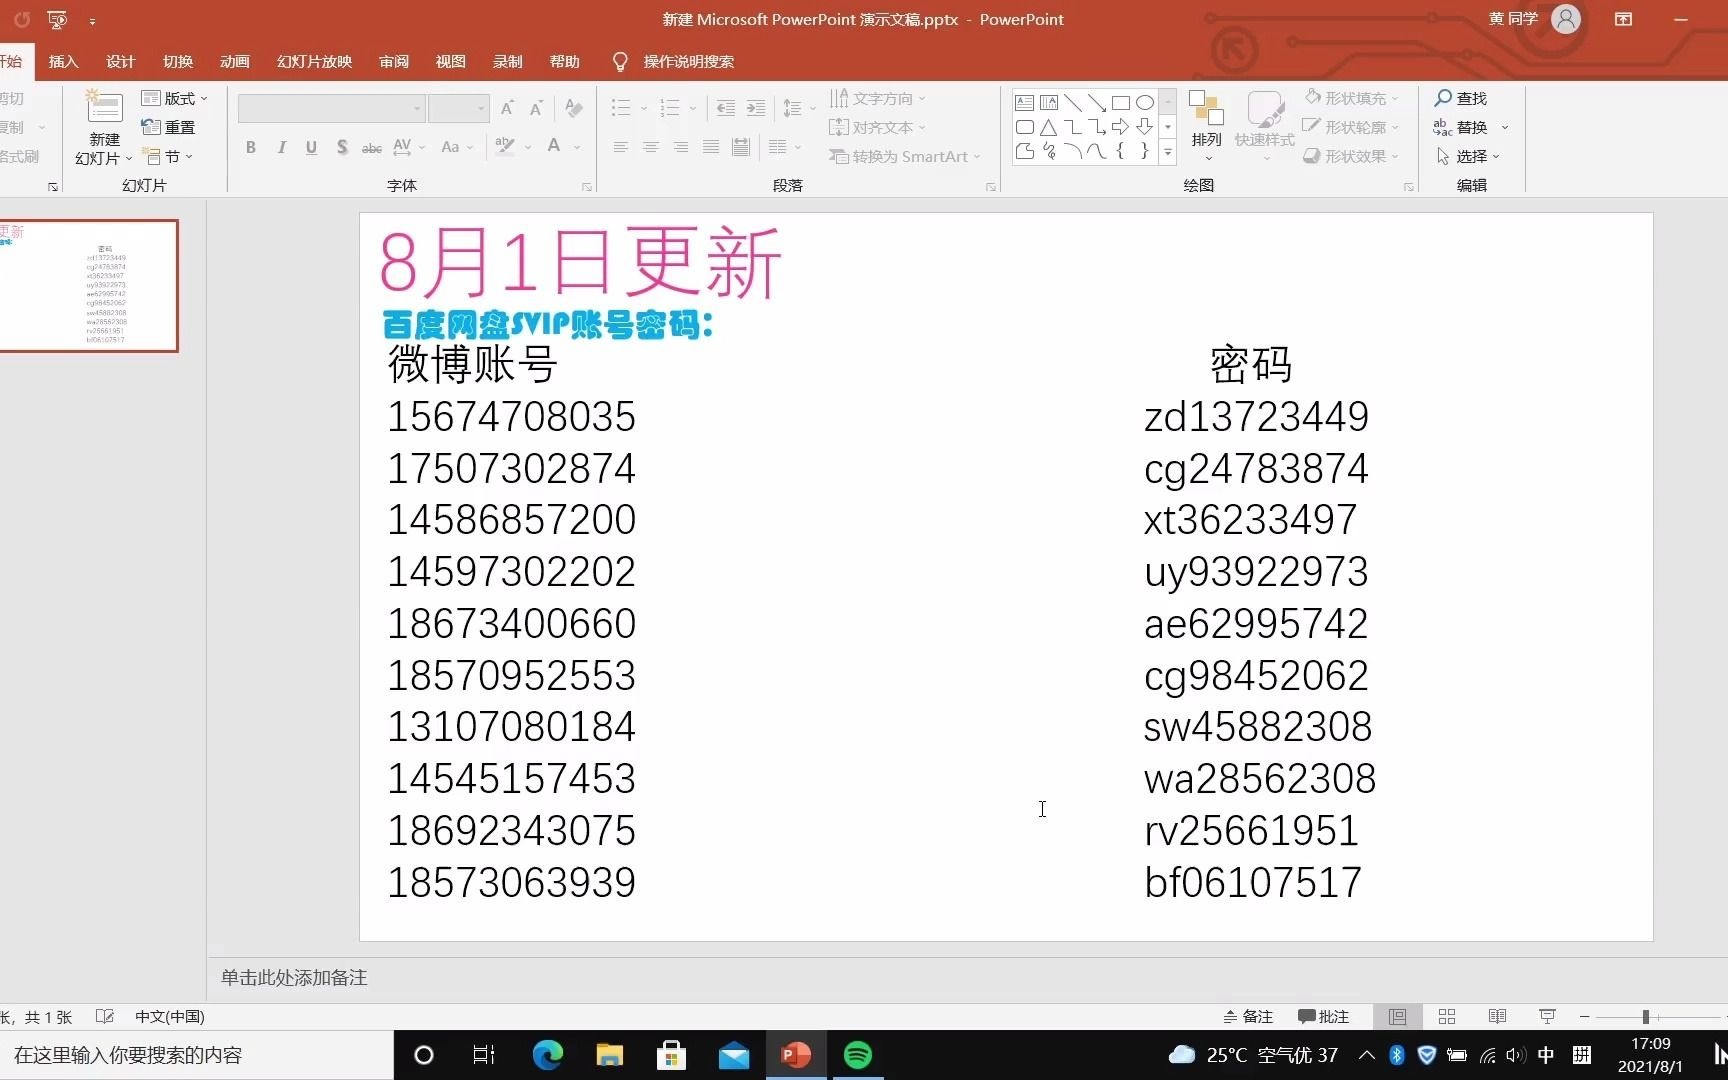
Task: Click 替换 replace button
Action: (x=1461, y=127)
